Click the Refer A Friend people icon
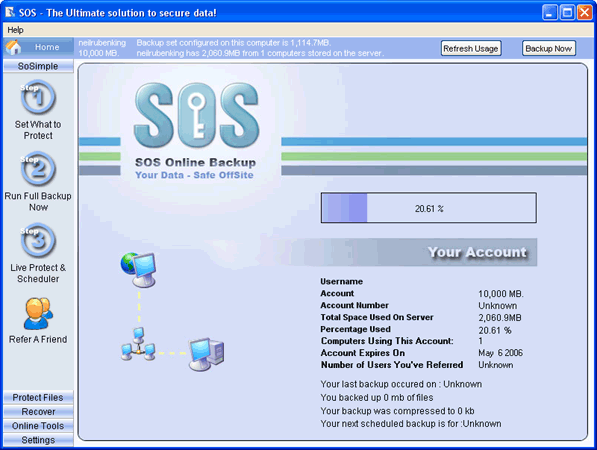597x450 pixels. [38, 313]
